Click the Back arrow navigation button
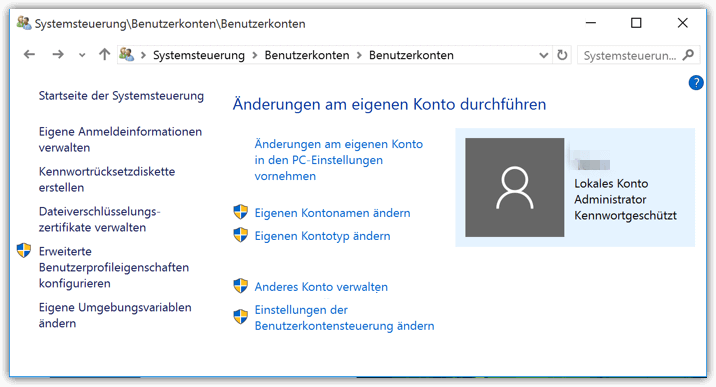 click(29, 55)
